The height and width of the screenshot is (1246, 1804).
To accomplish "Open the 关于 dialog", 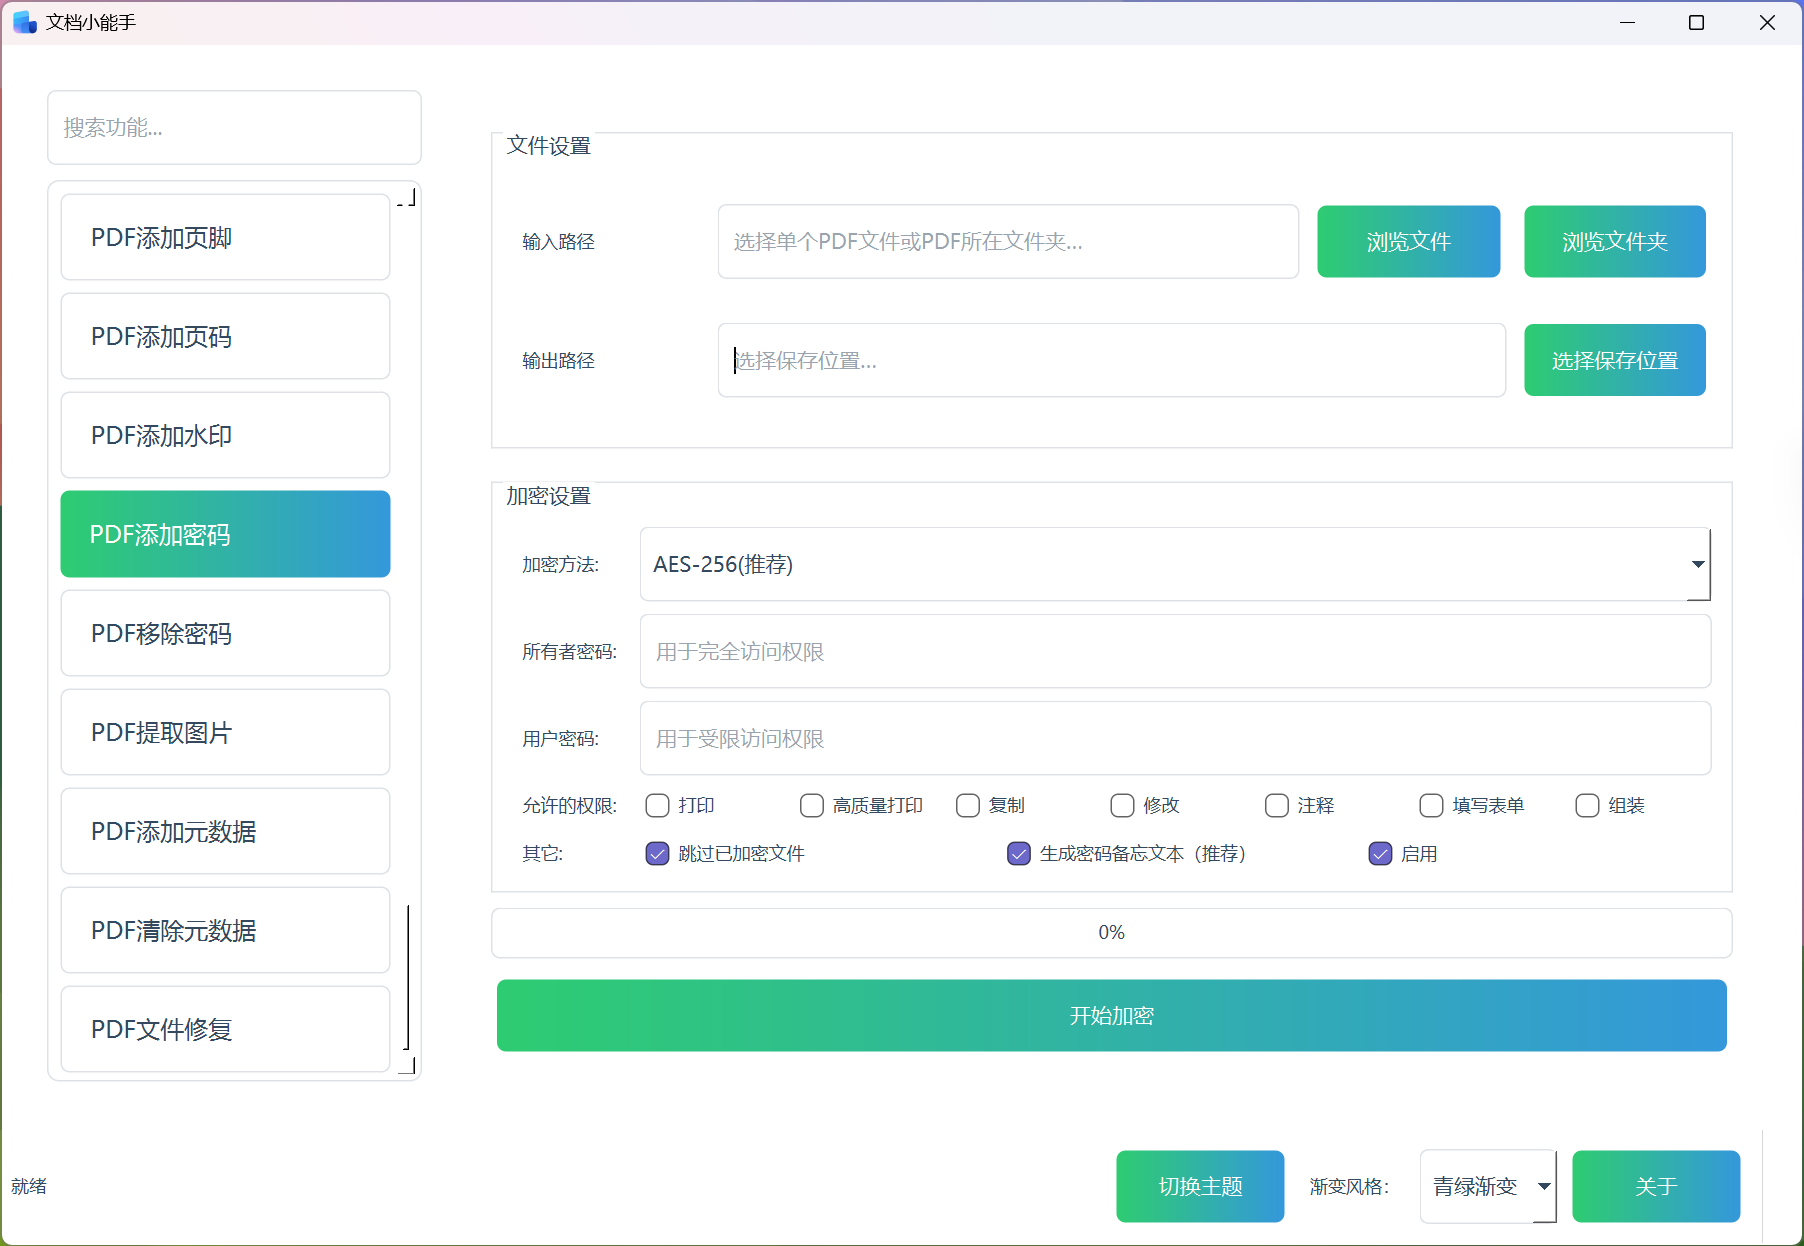I will [1655, 1186].
